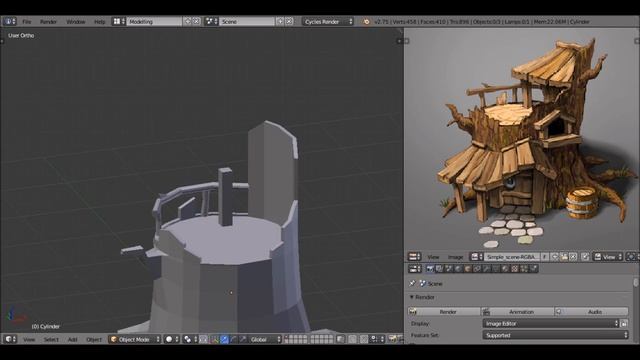Toggle lock camera and layers to scene

(x=340, y=339)
